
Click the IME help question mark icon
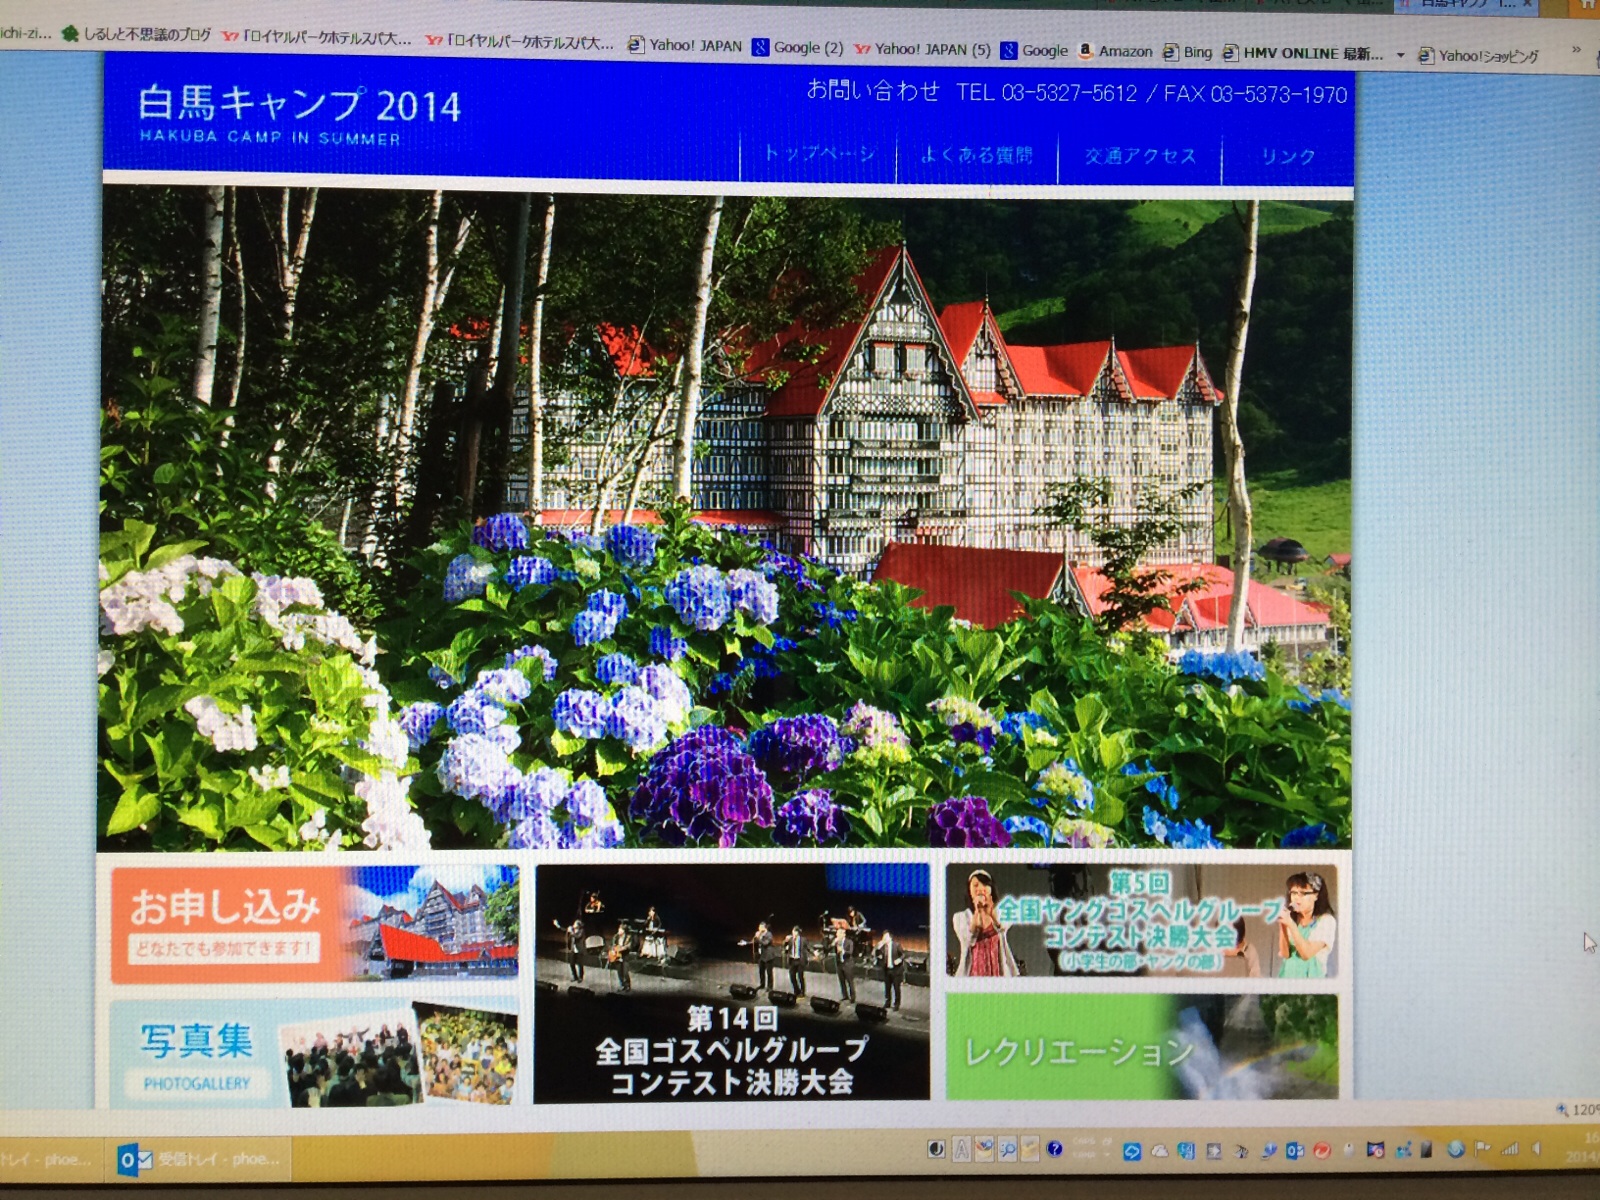pos(1054,1149)
